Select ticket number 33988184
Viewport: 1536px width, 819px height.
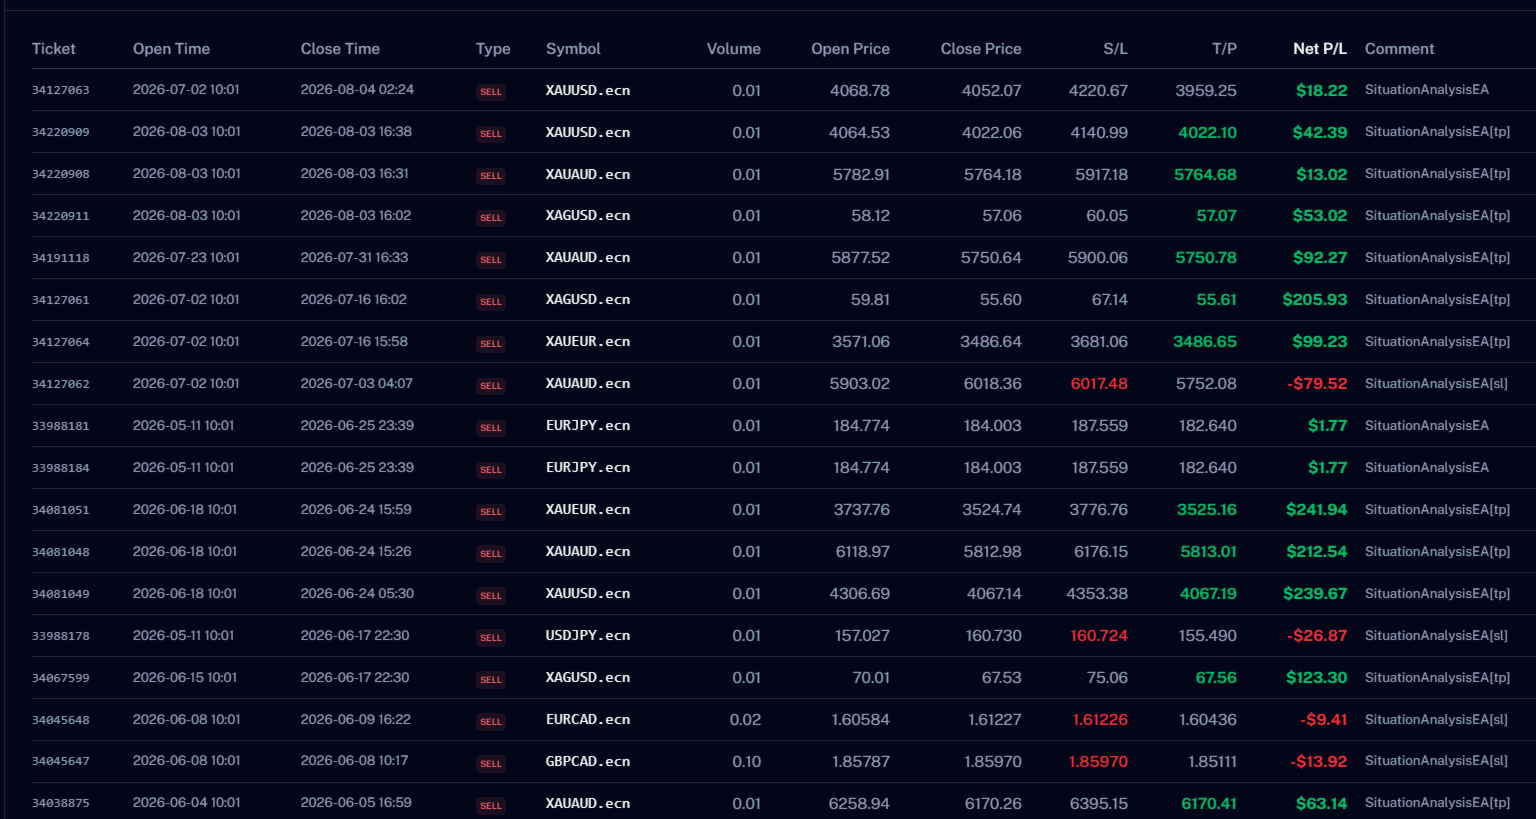(61, 468)
